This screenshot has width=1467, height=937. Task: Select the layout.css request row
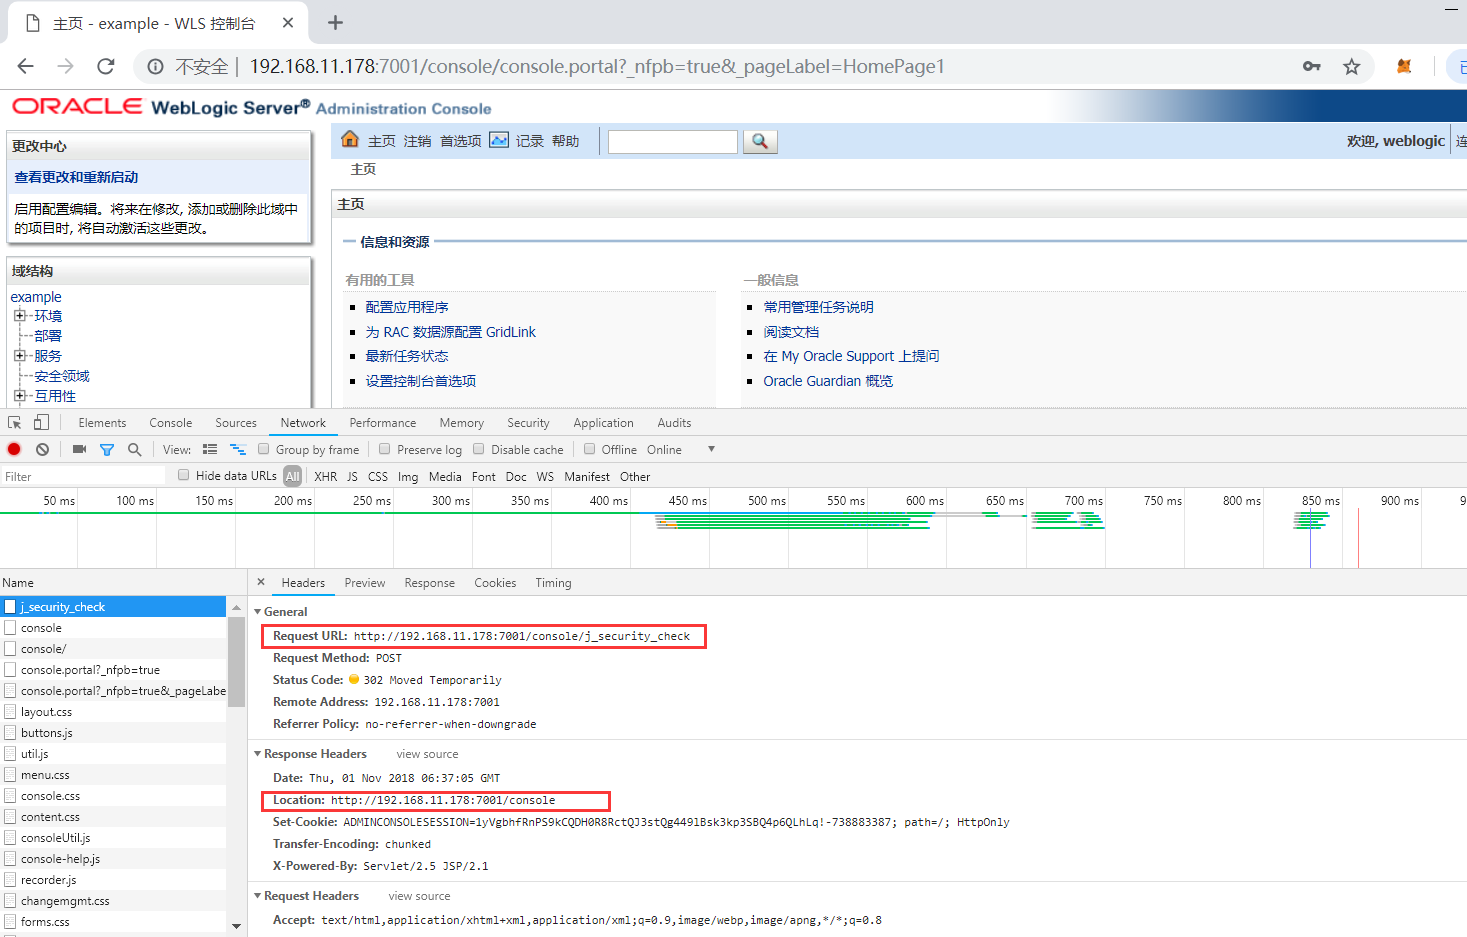click(x=113, y=712)
